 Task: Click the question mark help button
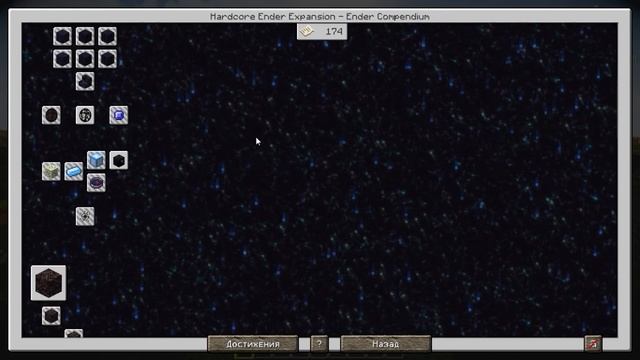point(319,344)
